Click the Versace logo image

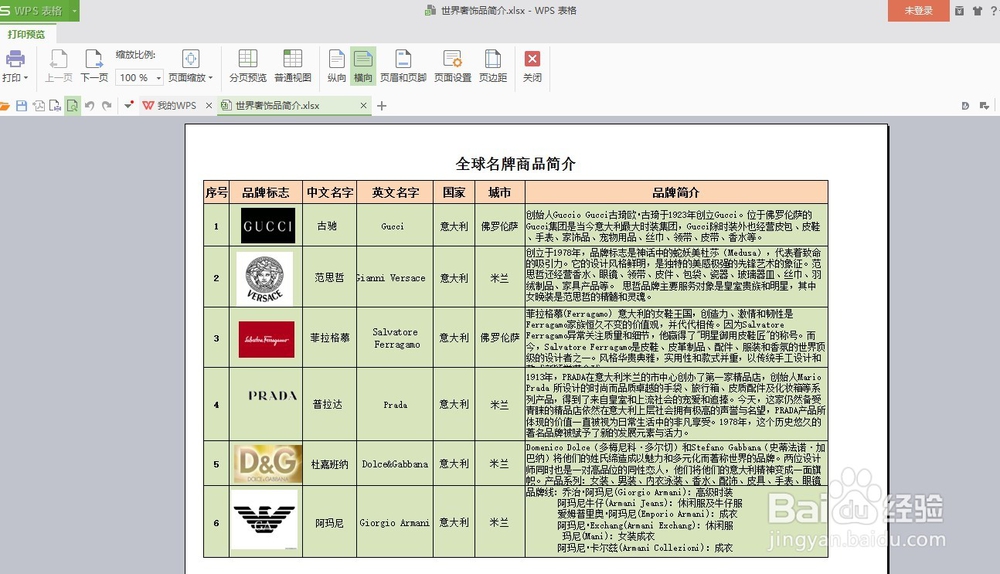[265, 278]
